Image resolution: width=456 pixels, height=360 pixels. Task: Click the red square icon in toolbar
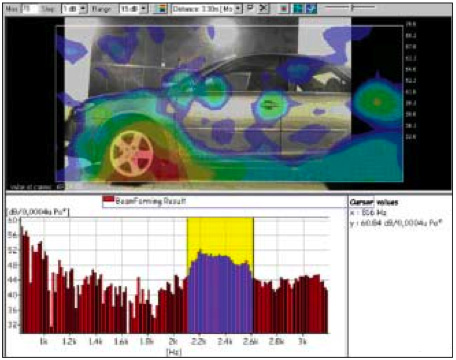tap(283, 9)
